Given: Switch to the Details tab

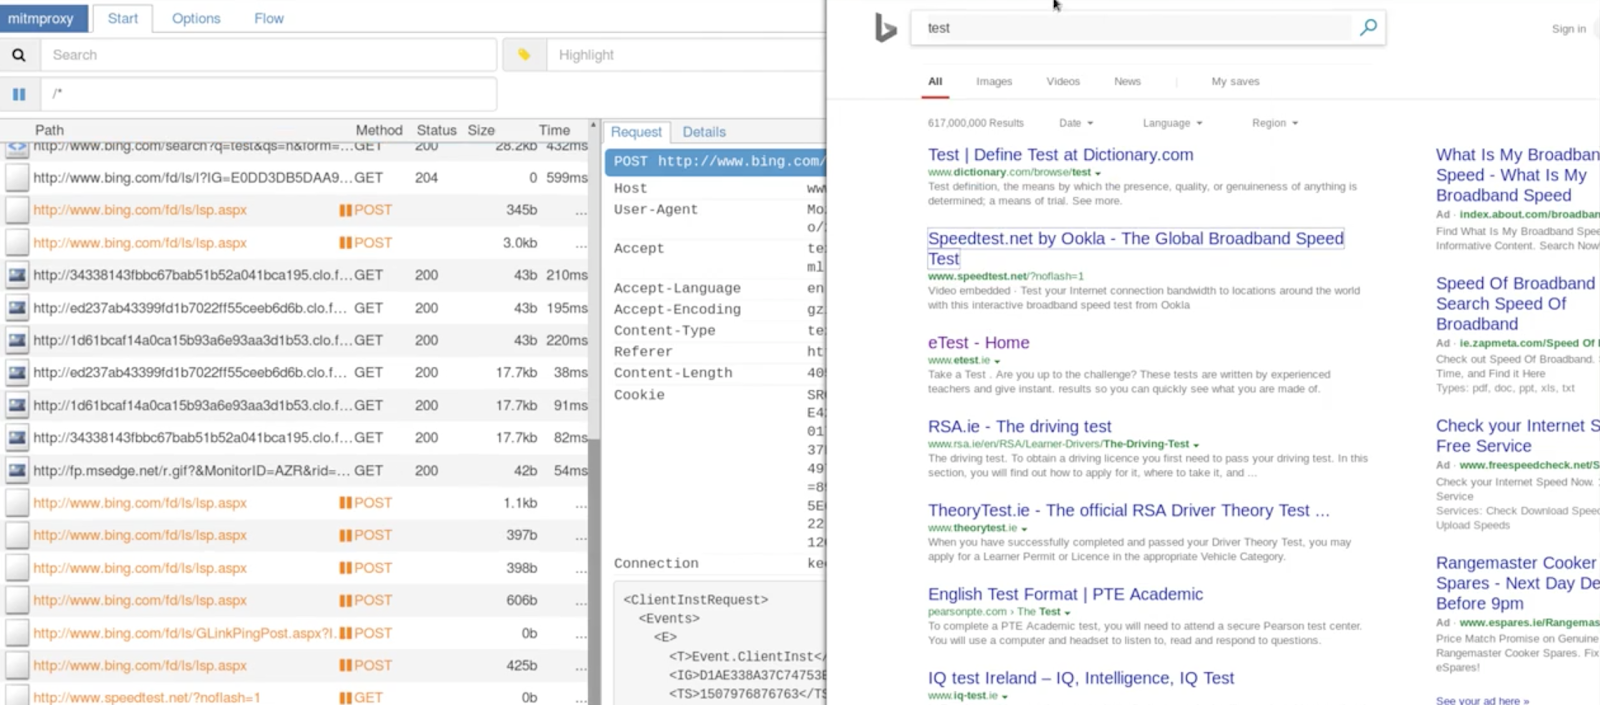Looking at the screenshot, I should click(704, 132).
